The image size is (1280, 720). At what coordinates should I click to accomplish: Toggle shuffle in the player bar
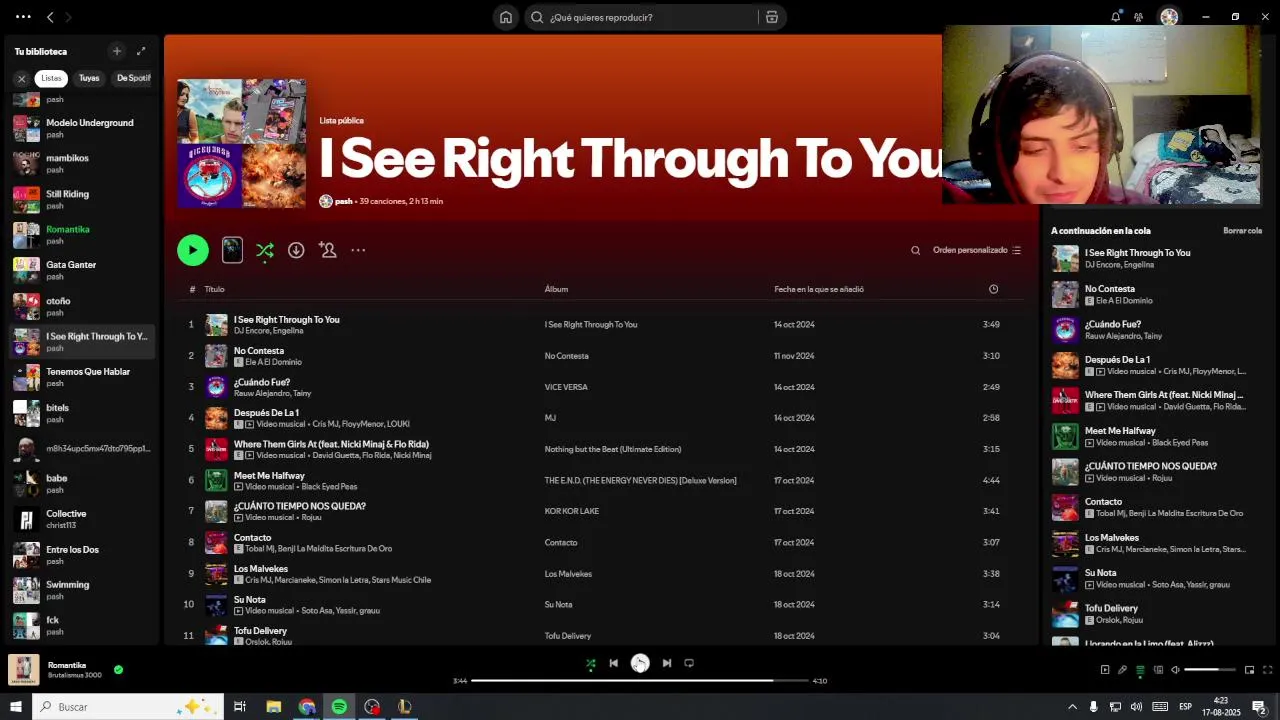click(590, 663)
